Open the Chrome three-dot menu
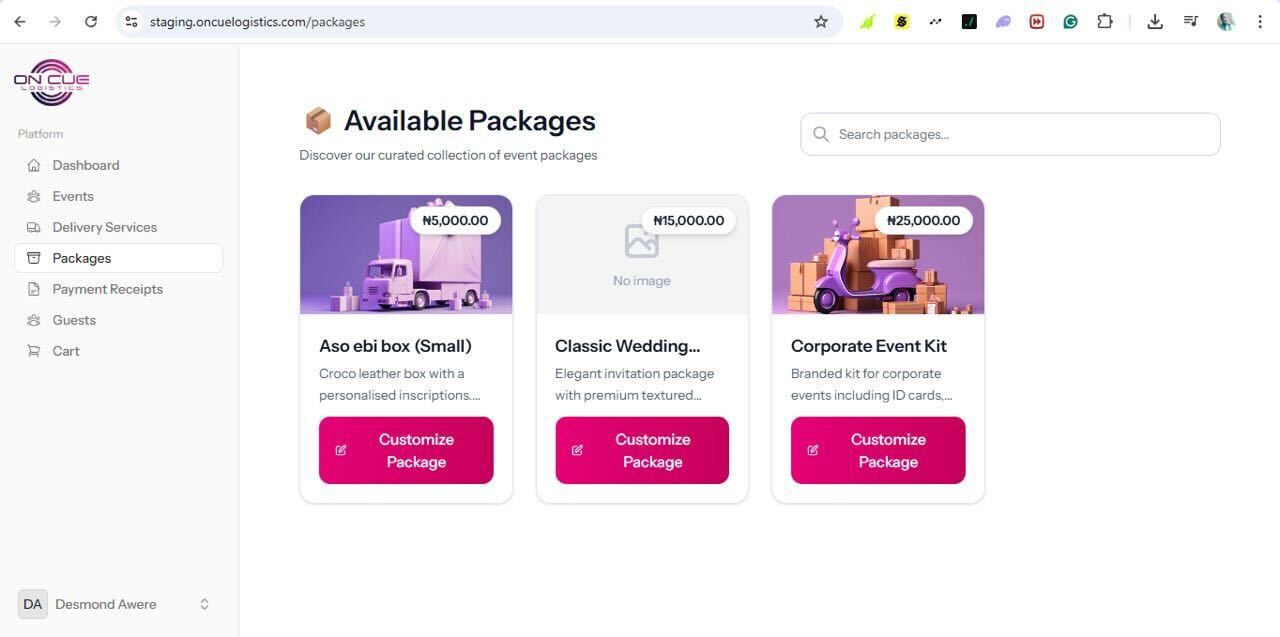The width and height of the screenshot is (1280, 637). point(1260,21)
